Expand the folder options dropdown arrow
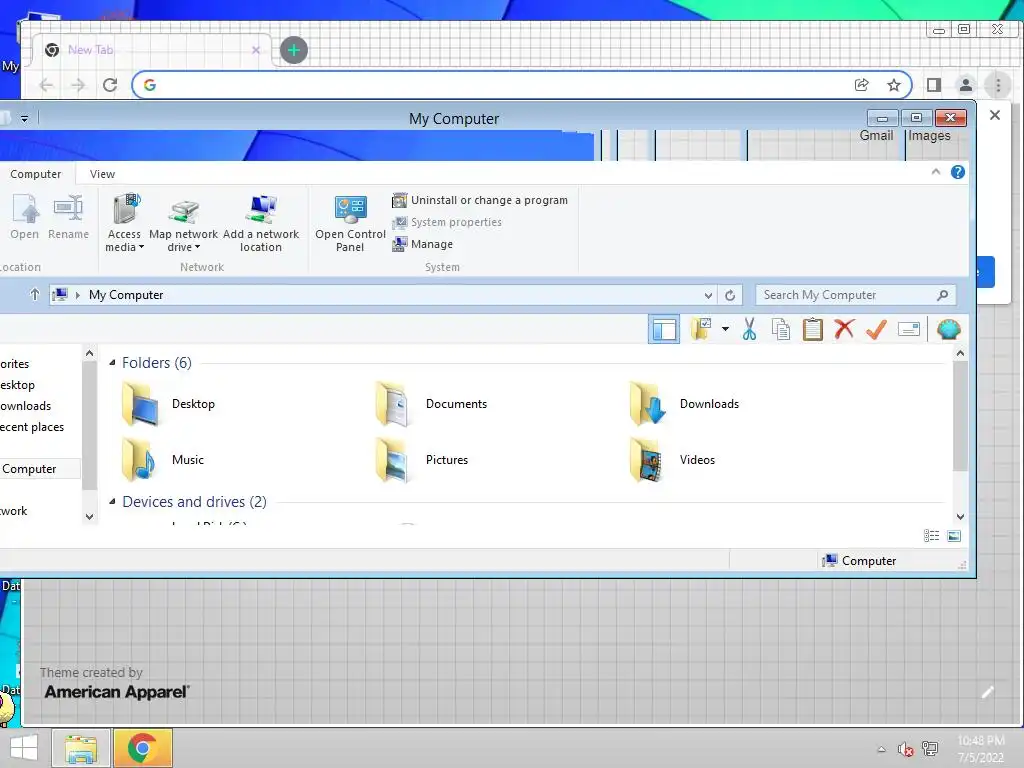 (x=725, y=329)
